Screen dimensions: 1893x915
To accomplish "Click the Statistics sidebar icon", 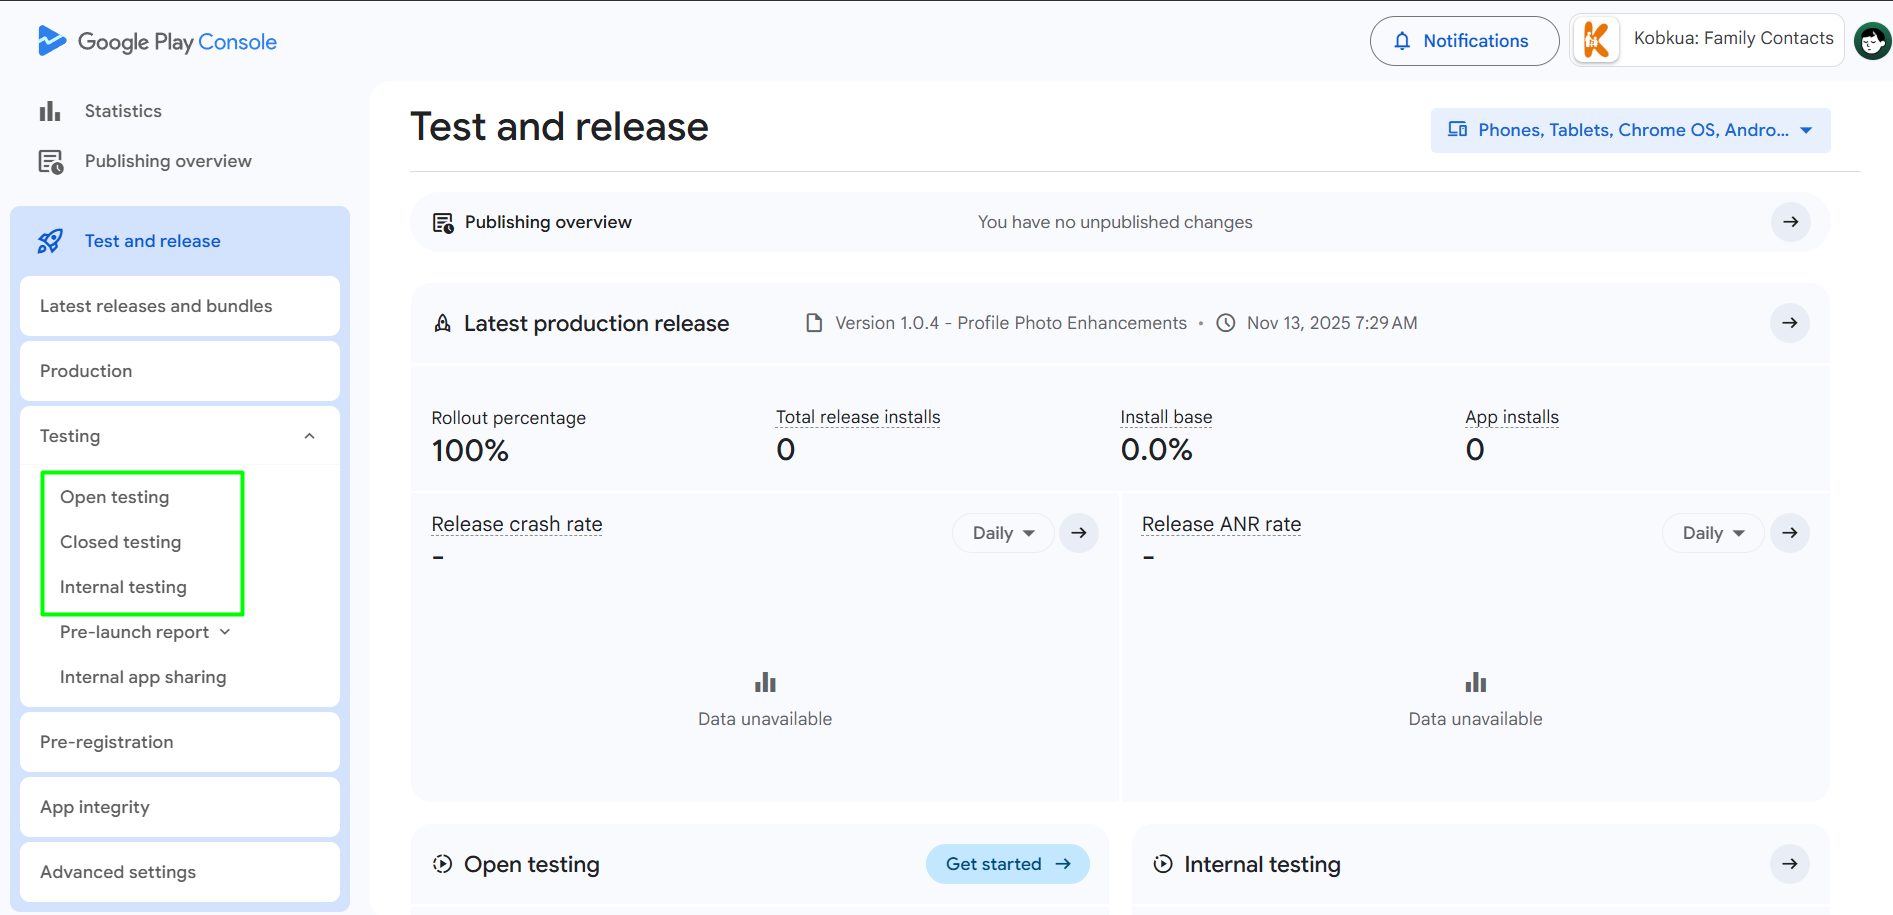I will pyautogui.click(x=50, y=110).
